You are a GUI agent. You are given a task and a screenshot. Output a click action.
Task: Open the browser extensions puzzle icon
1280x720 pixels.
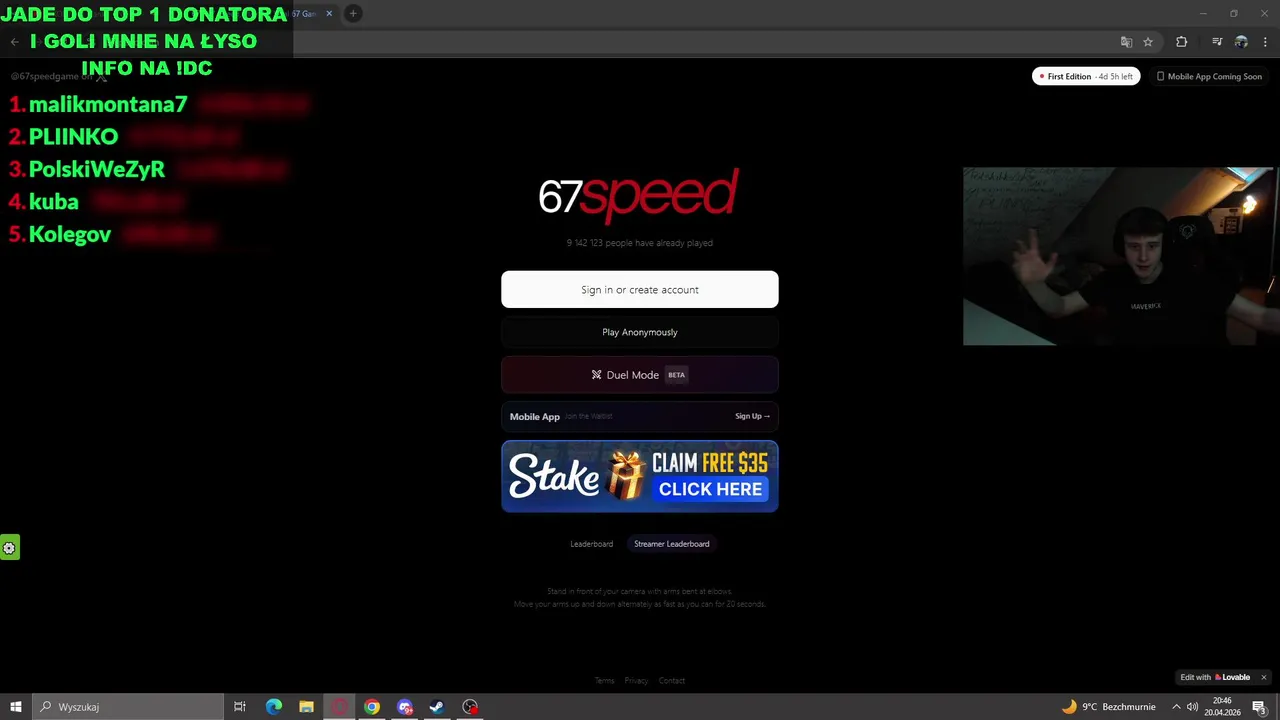pos(1181,42)
